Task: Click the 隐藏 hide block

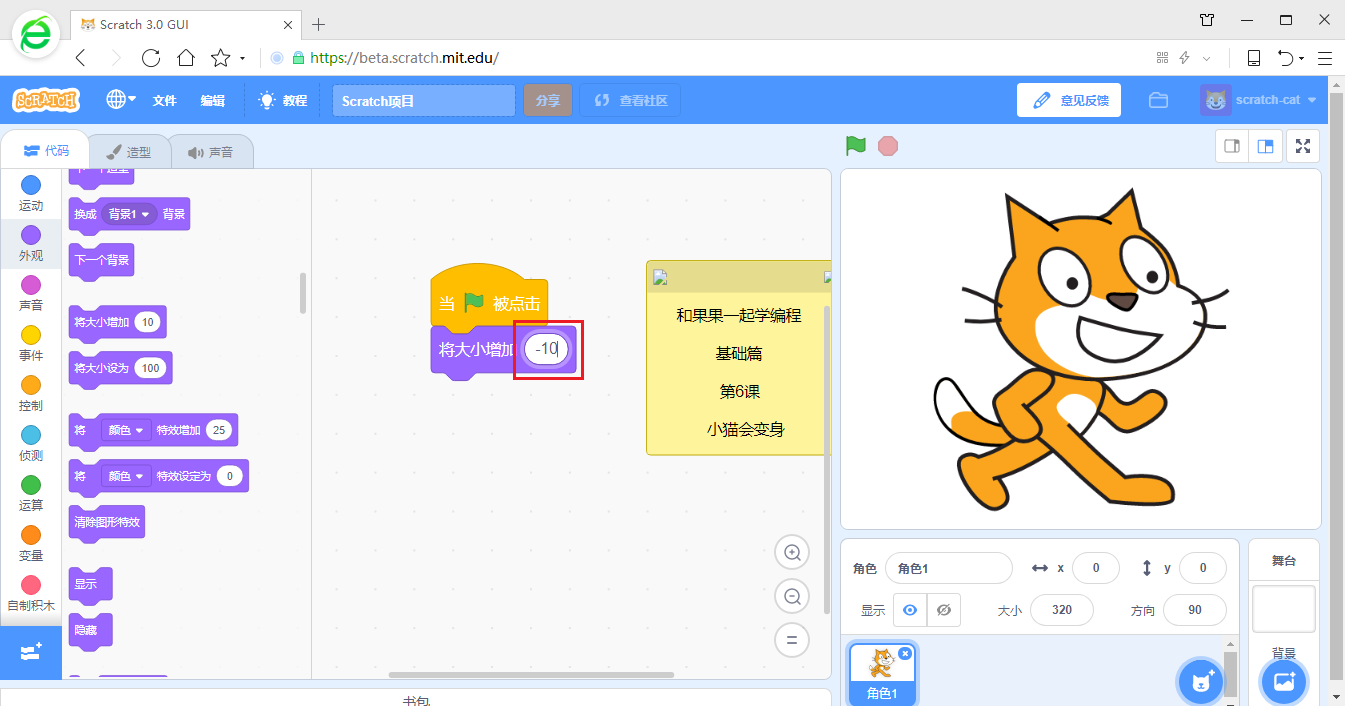Action: tap(90, 630)
